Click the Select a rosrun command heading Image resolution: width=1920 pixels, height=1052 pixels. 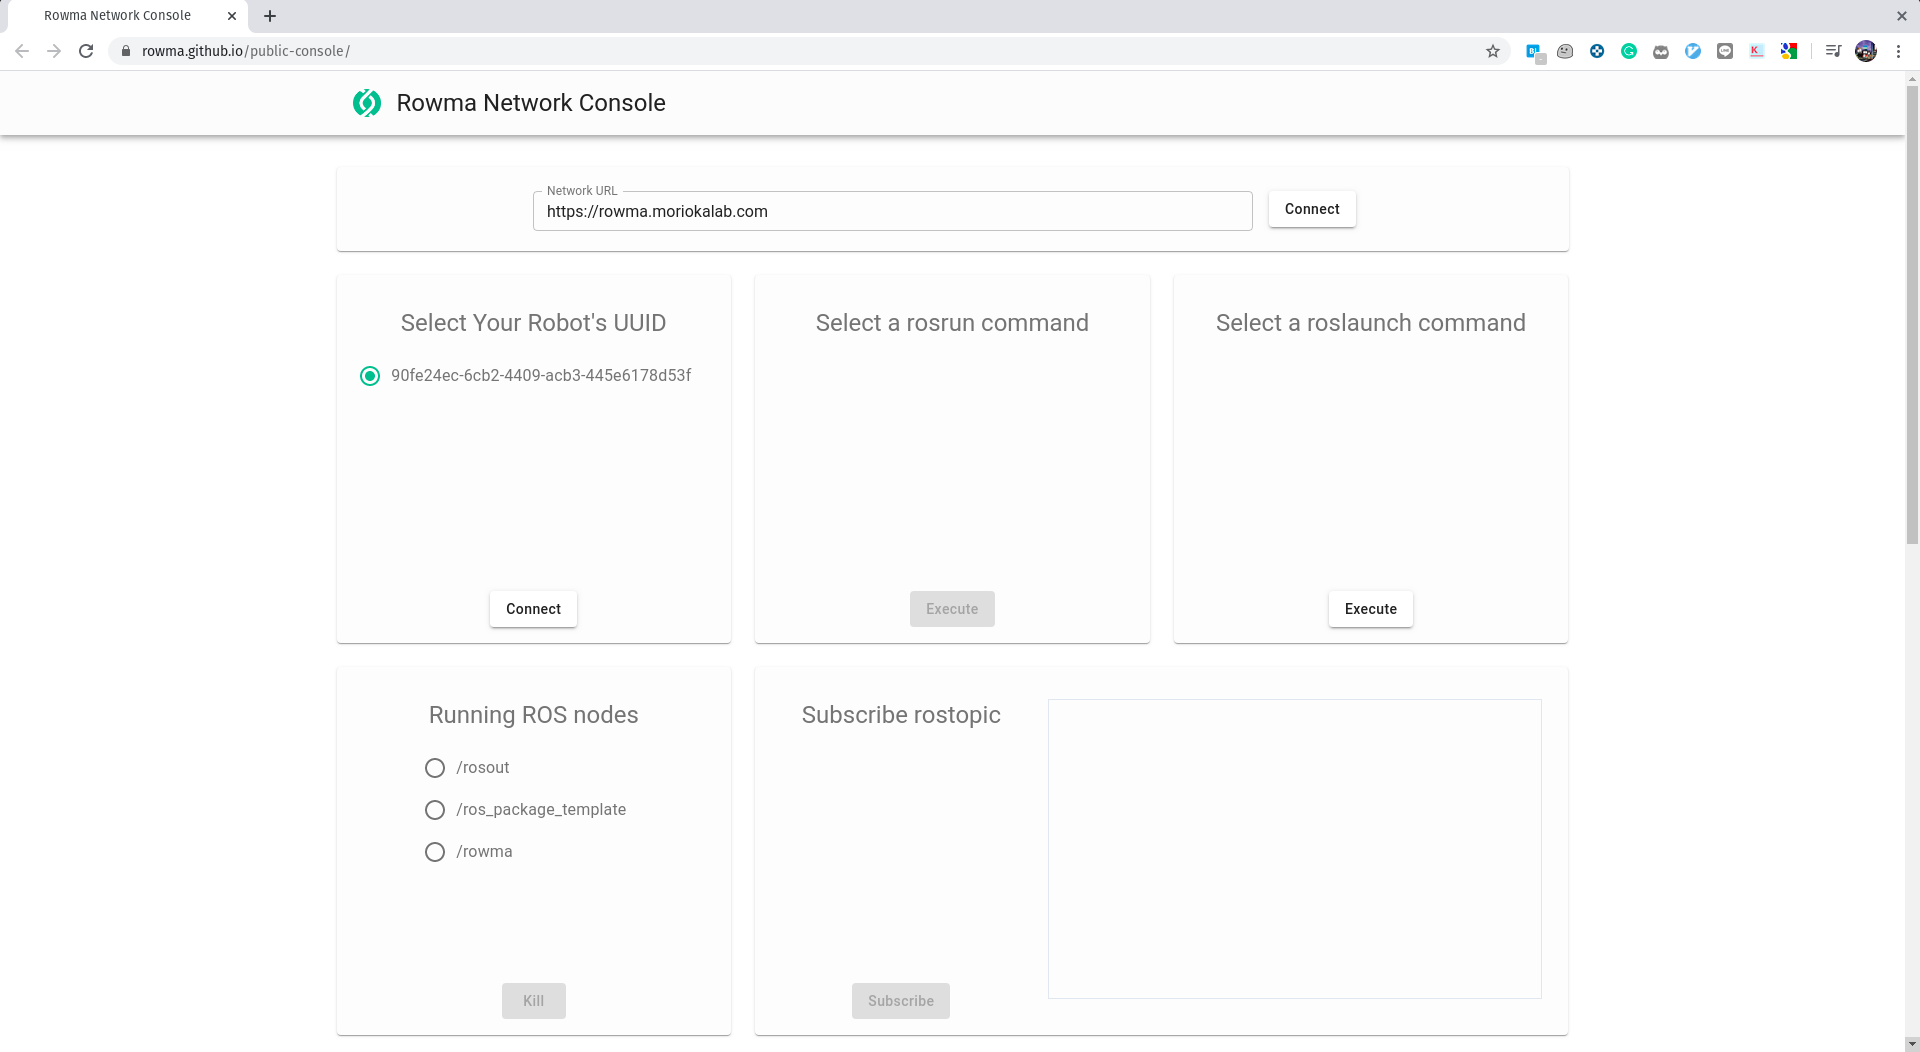pyautogui.click(x=952, y=323)
